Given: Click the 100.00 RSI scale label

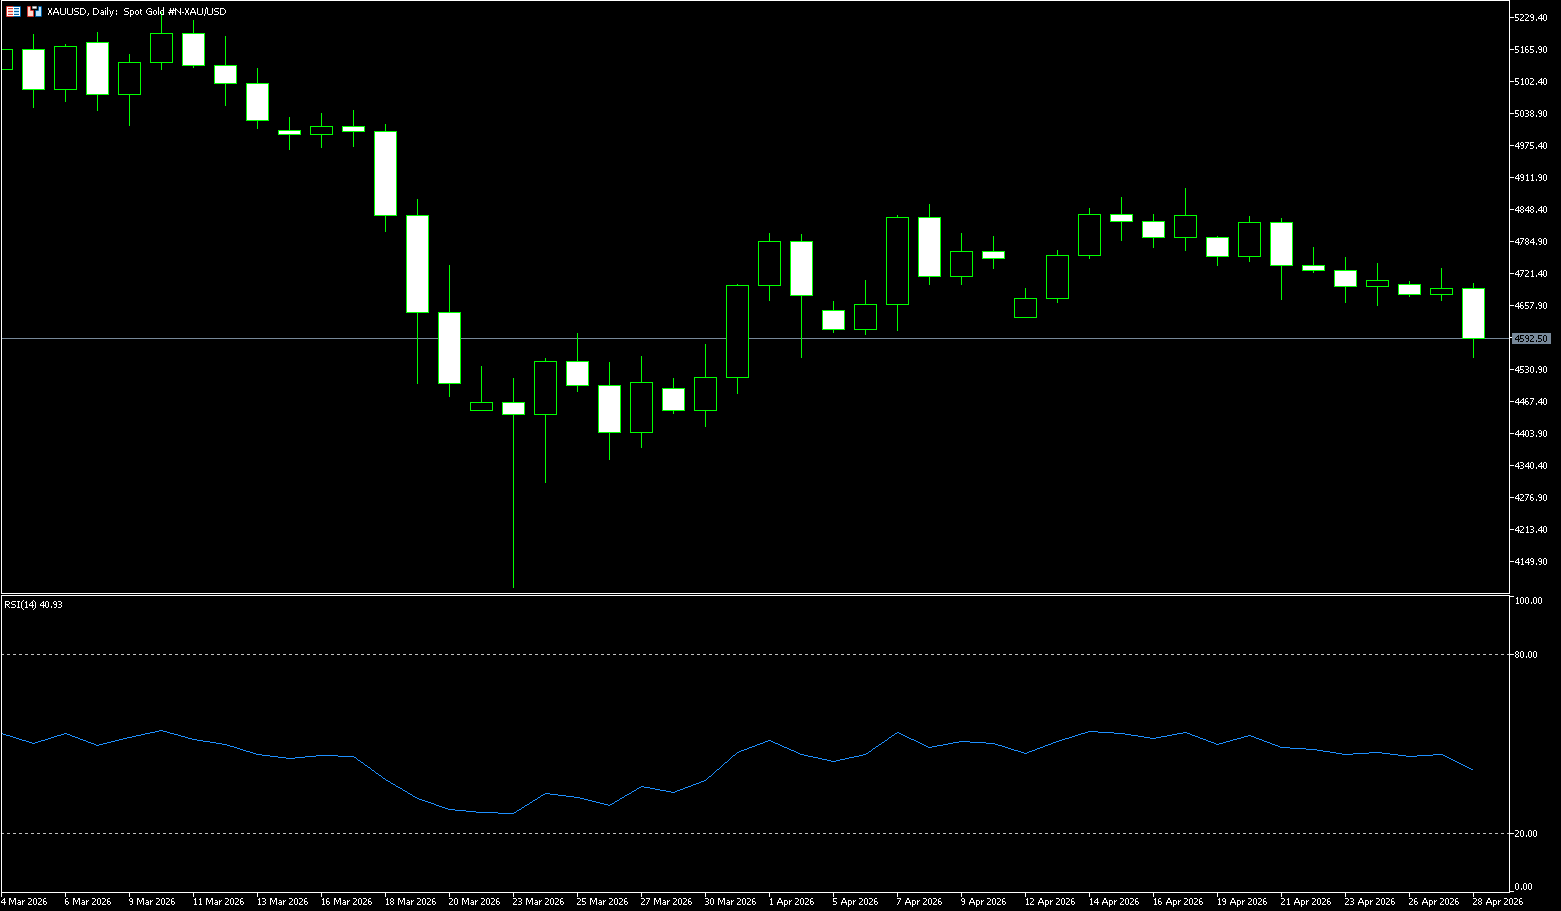Looking at the screenshot, I should (x=1528, y=601).
